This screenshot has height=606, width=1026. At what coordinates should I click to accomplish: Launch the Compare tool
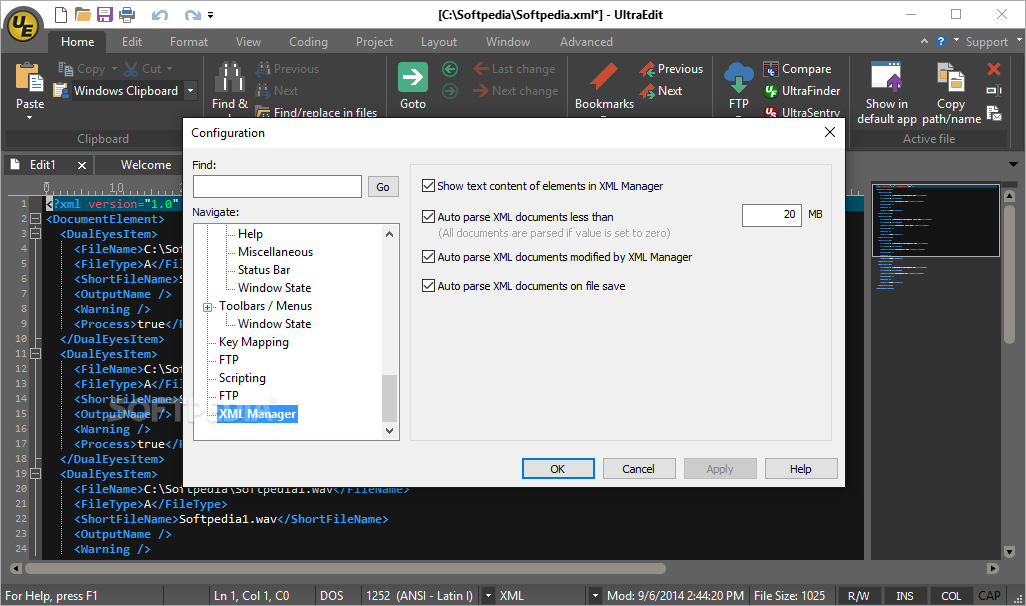[797, 69]
